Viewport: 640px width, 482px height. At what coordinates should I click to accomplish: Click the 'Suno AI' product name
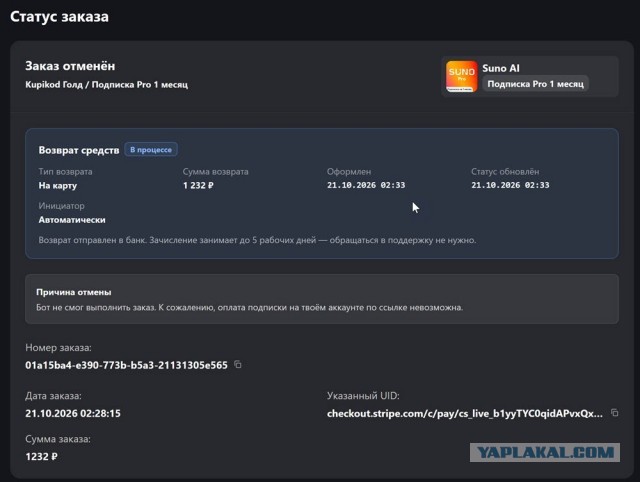(501, 68)
